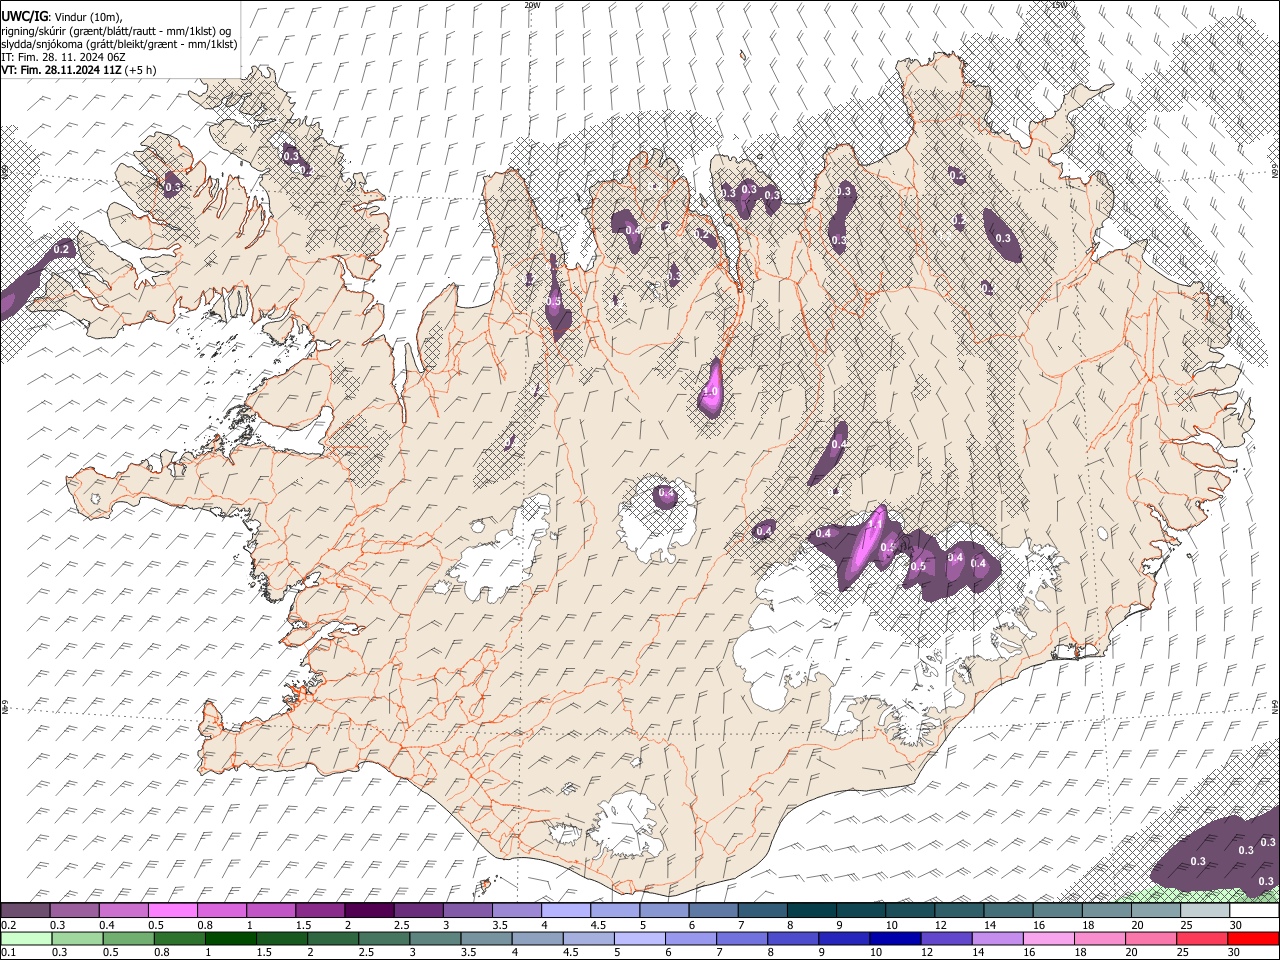
Task: Click the '1.1' value on the pink precipitation blob
Action: coord(874,523)
